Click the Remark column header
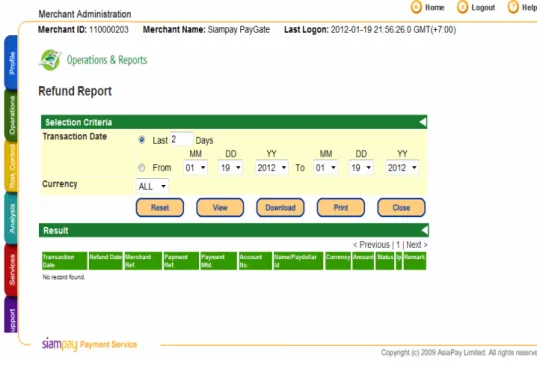Screen dimensions: 537x367 (x=414, y=261)
